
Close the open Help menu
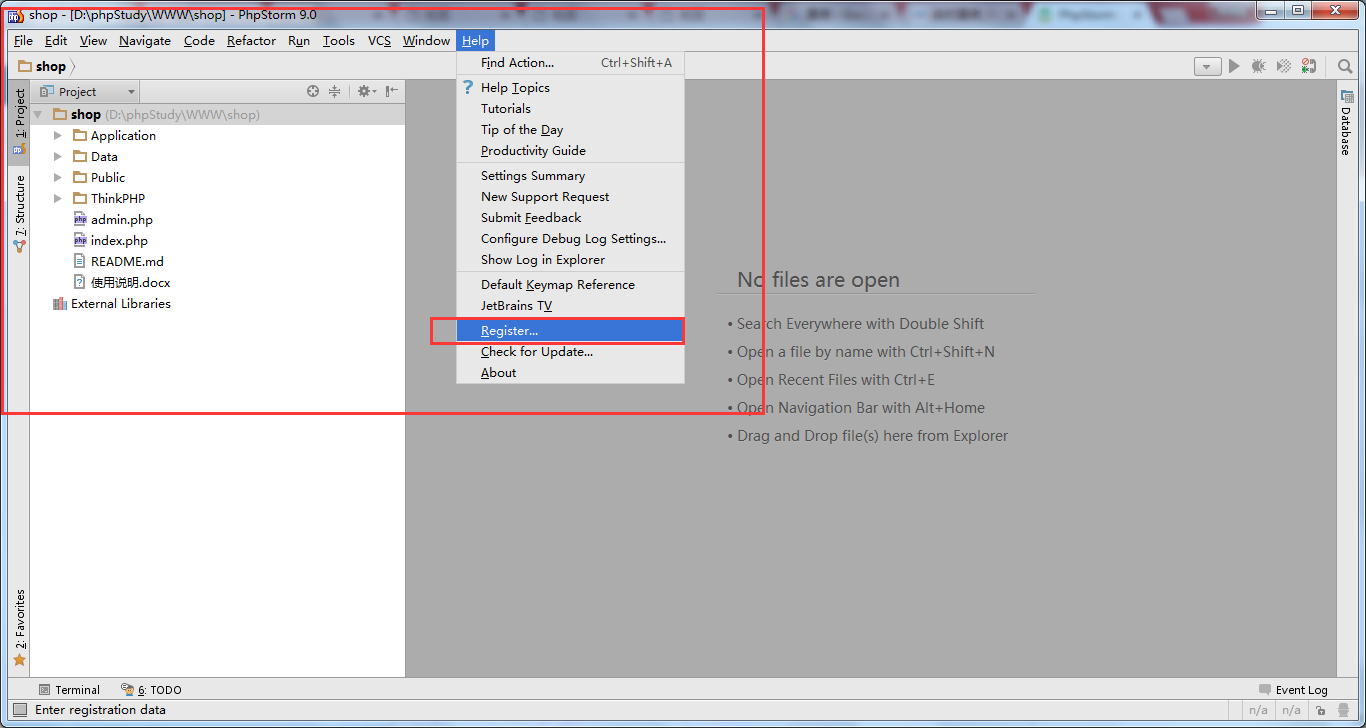pos(475,40)
